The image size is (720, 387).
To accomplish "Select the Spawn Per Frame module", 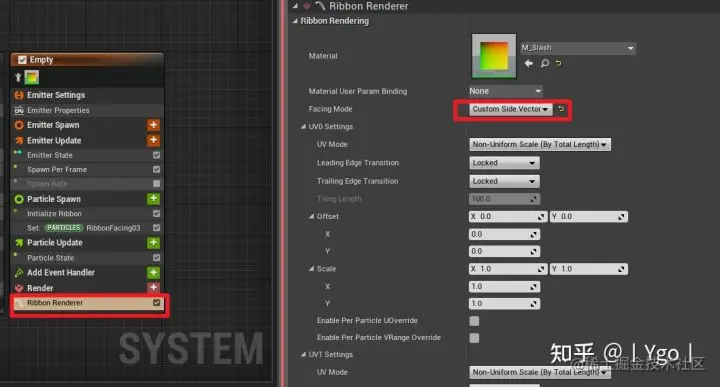I will click(87, 169).
